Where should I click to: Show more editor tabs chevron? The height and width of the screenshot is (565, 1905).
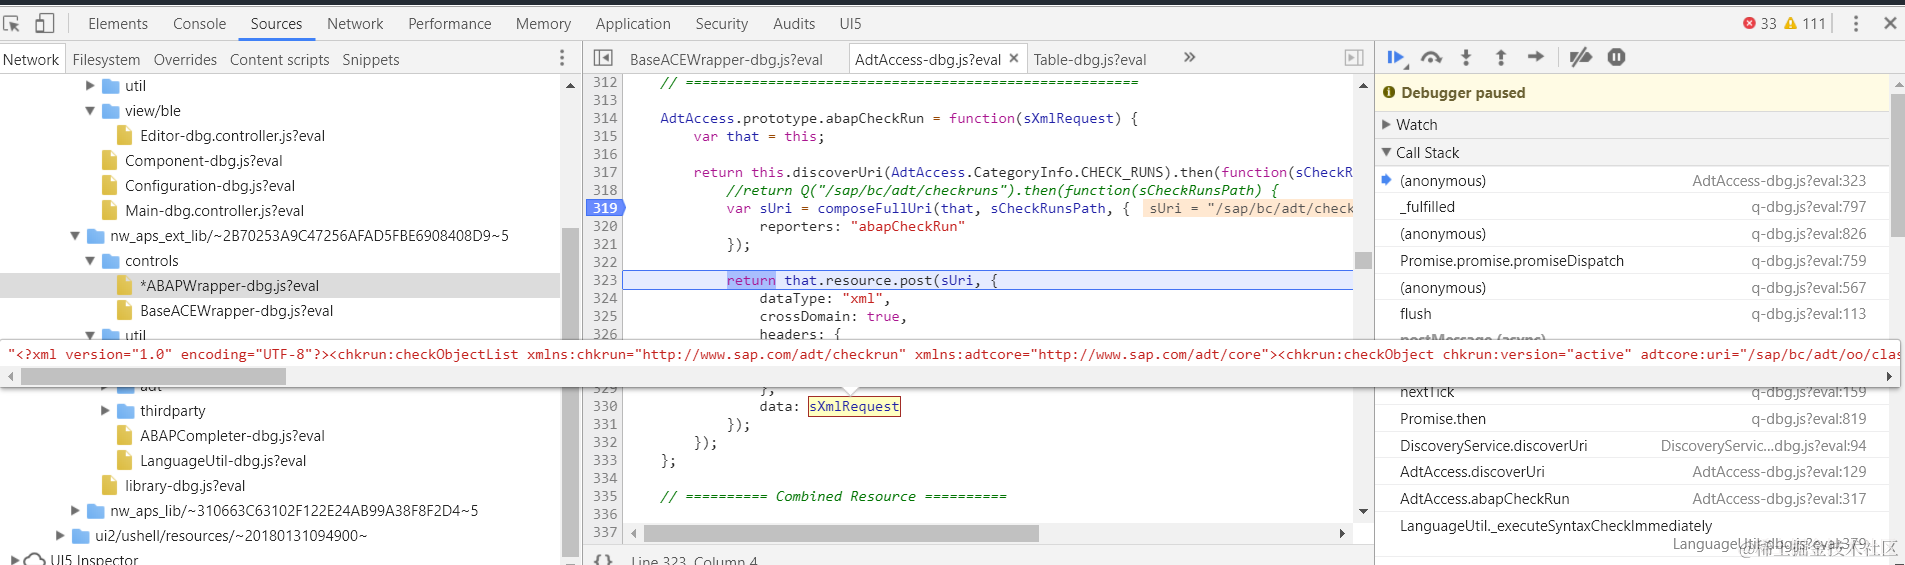click(x=1190, y=57)
